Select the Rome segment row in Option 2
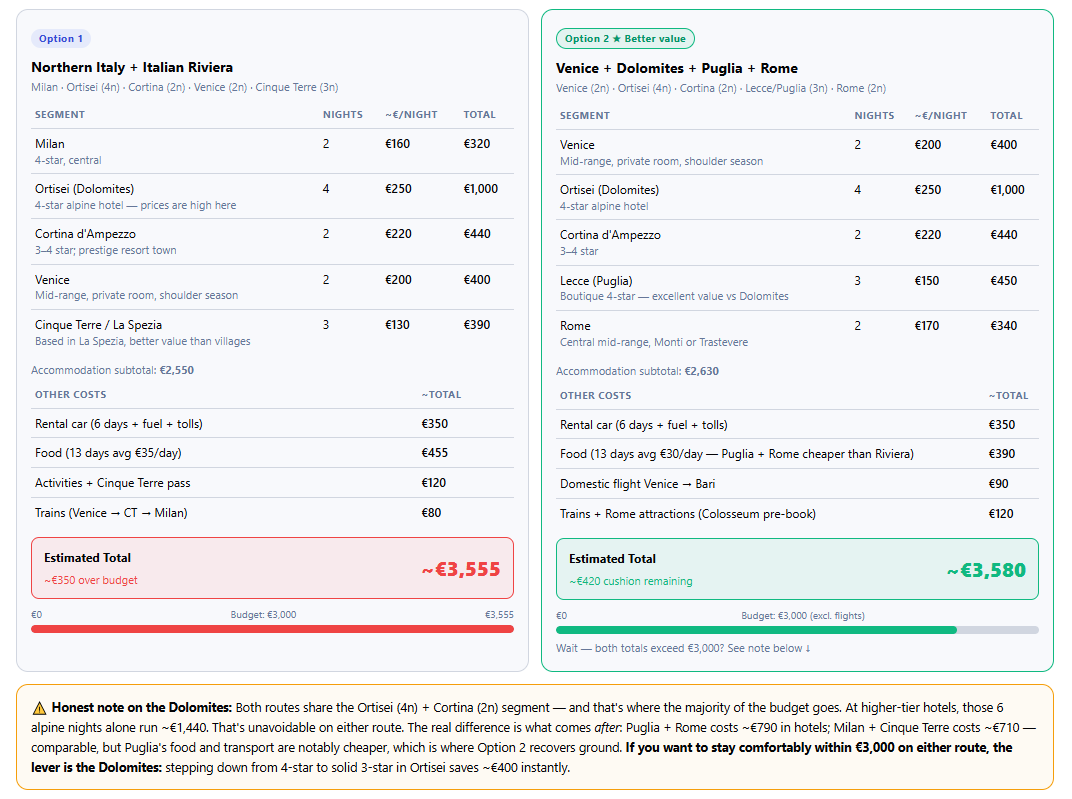The height and width of the screenshot is (799, 1072). click(797, 333)
